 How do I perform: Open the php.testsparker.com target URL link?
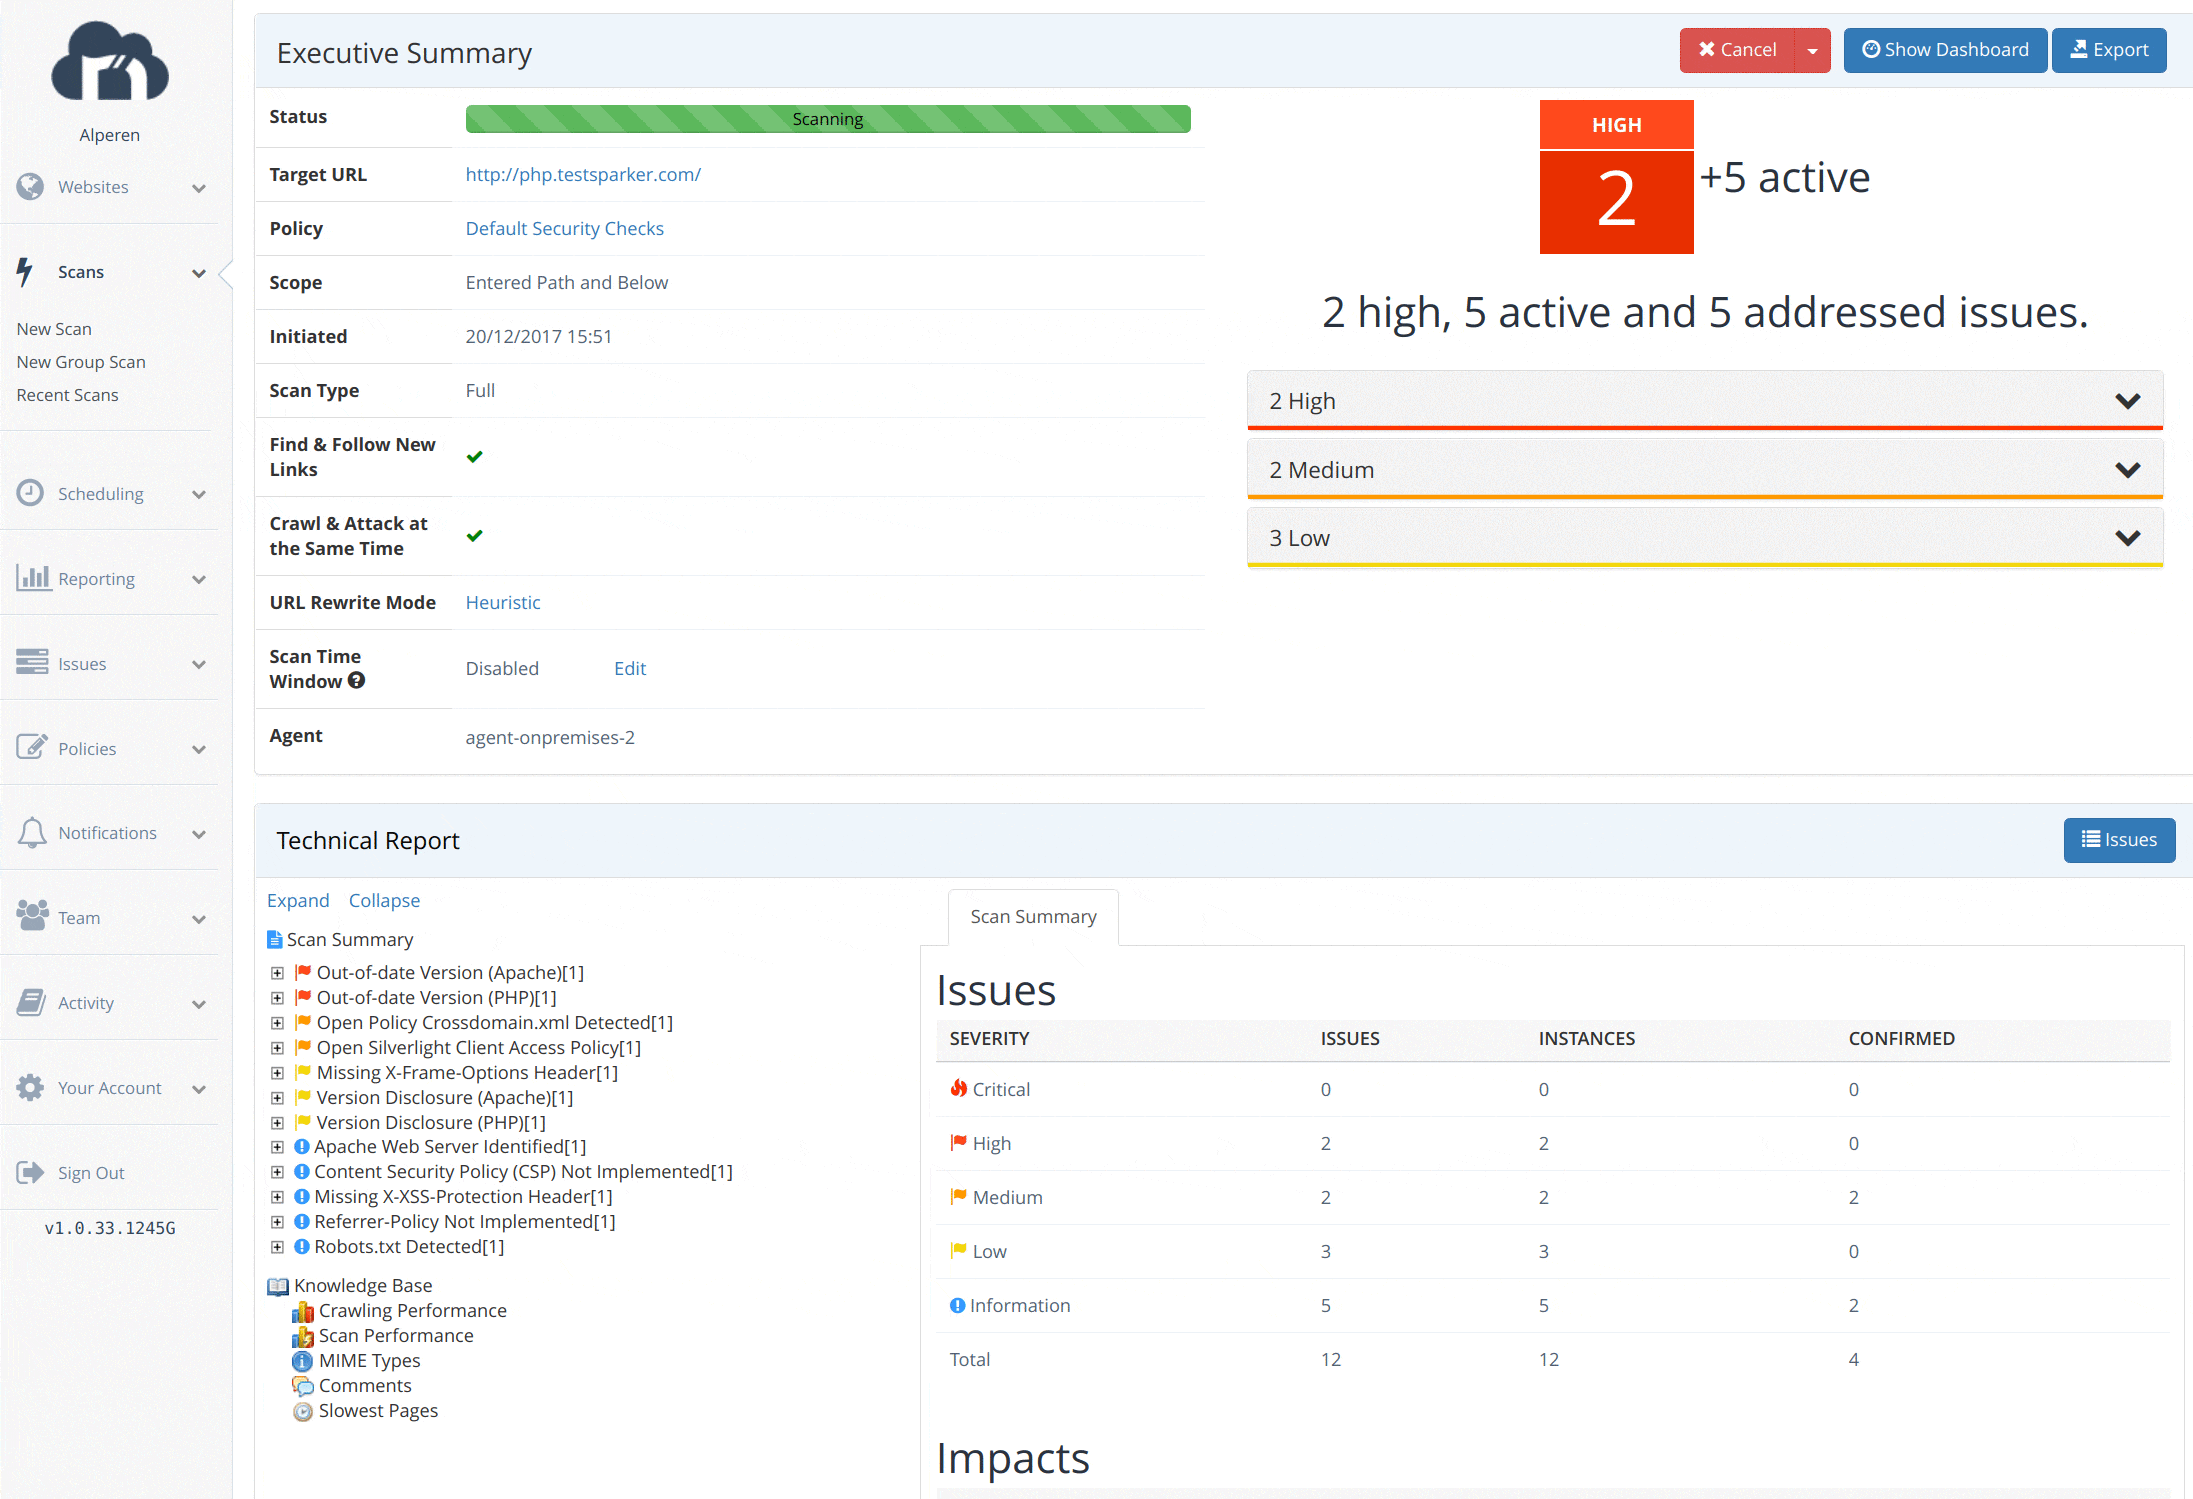(x=583, y=174)
